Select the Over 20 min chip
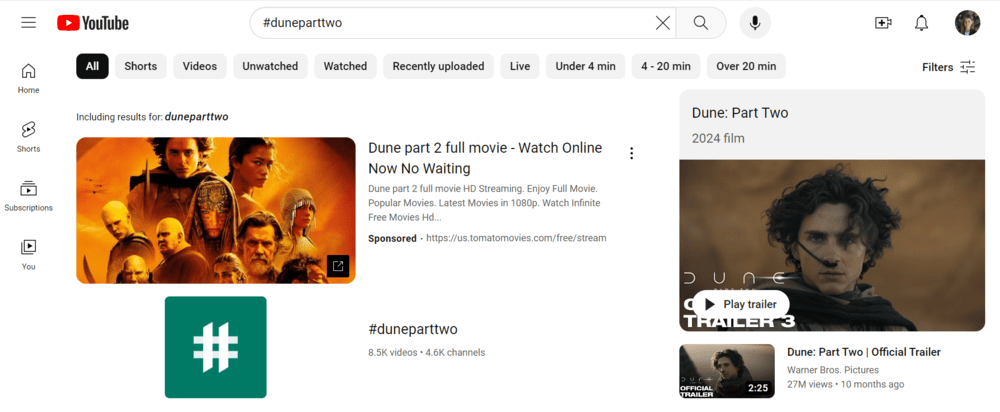This screenshot has height=412, width=1000. tap(746, 66)
